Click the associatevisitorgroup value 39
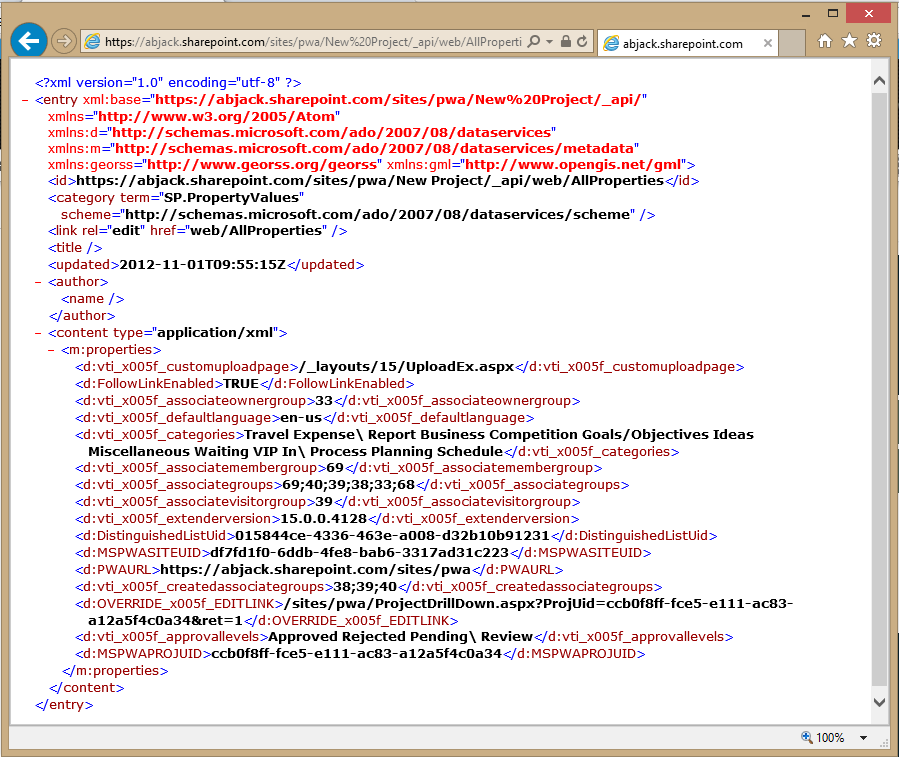 pos(324,502)
